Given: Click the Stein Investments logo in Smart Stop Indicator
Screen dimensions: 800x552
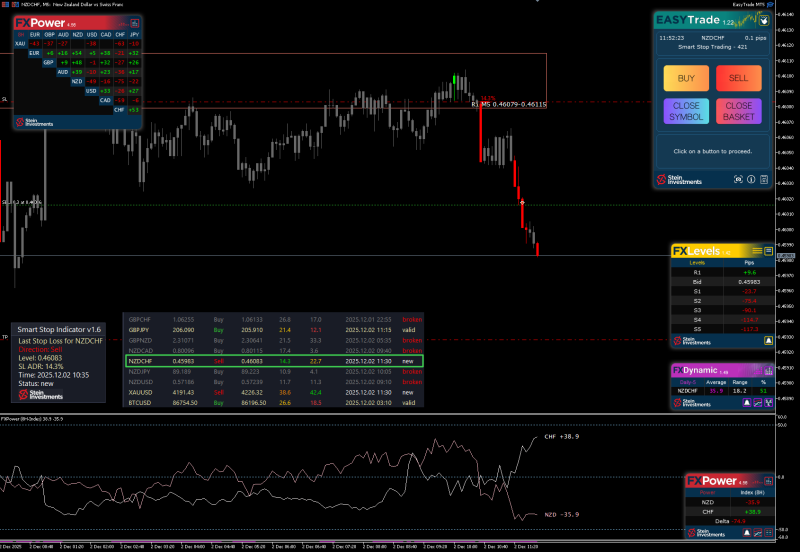Looking at the screenshot, I should (41, 394).
